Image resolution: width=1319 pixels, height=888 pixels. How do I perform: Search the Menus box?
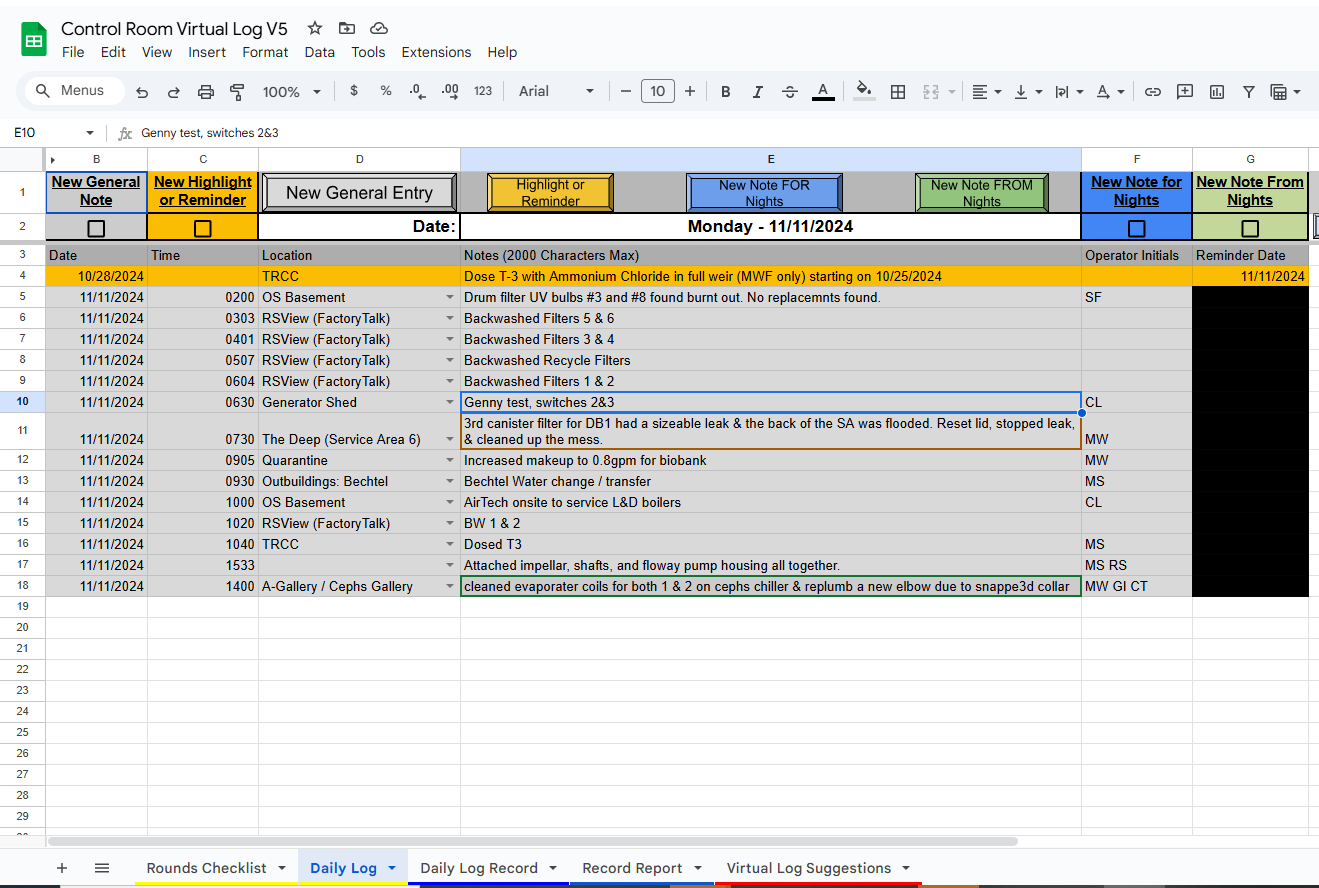(75, 91)
